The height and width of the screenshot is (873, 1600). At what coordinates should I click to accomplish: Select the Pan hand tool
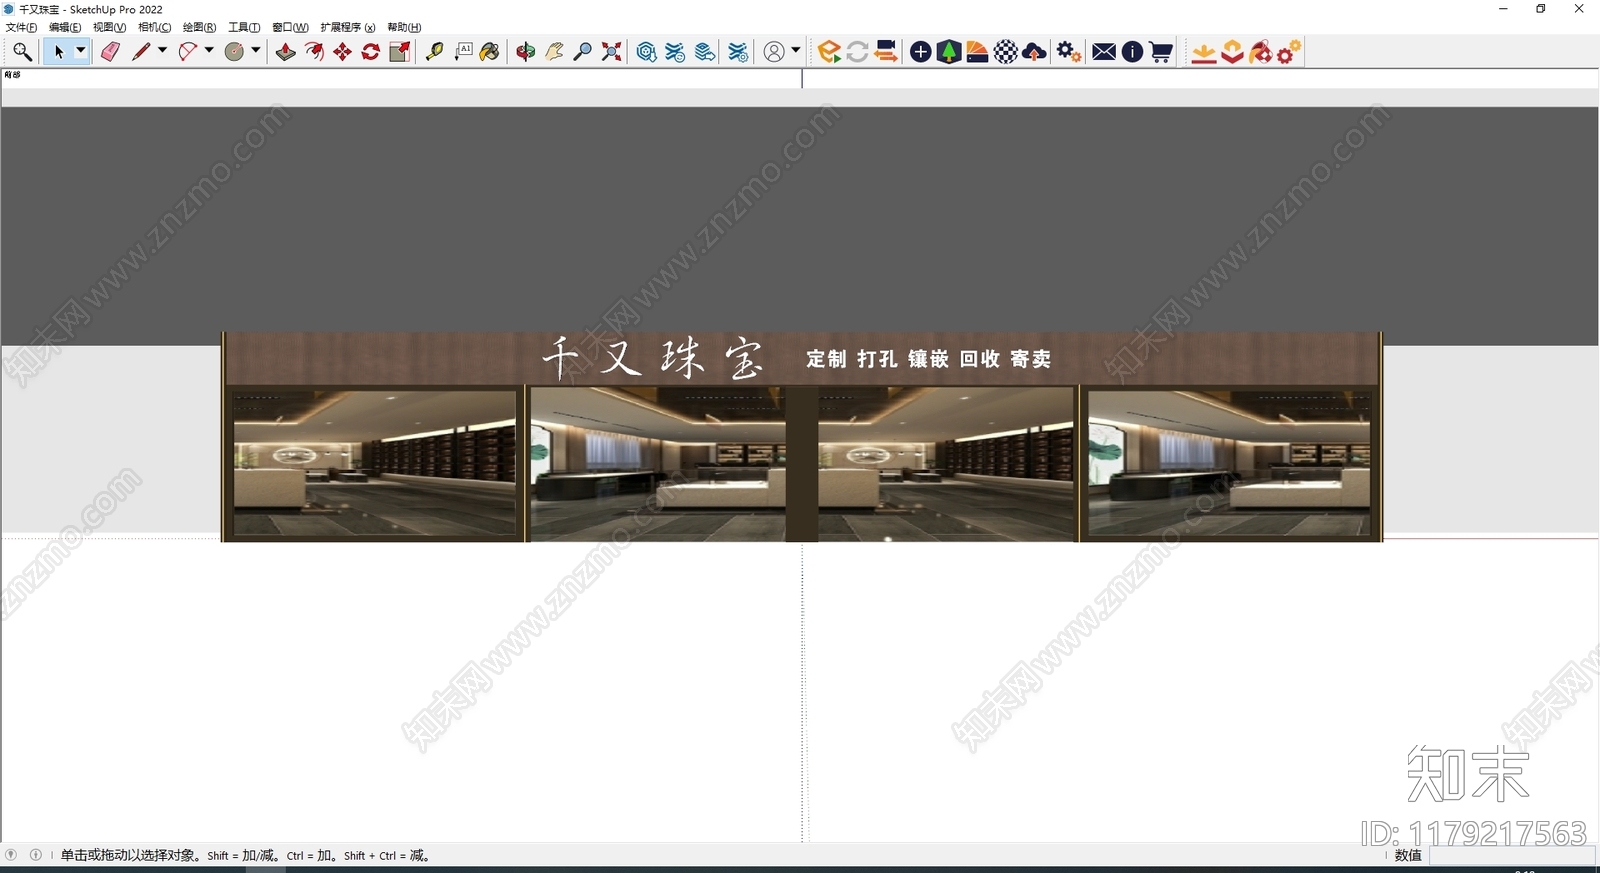[554, 52]
